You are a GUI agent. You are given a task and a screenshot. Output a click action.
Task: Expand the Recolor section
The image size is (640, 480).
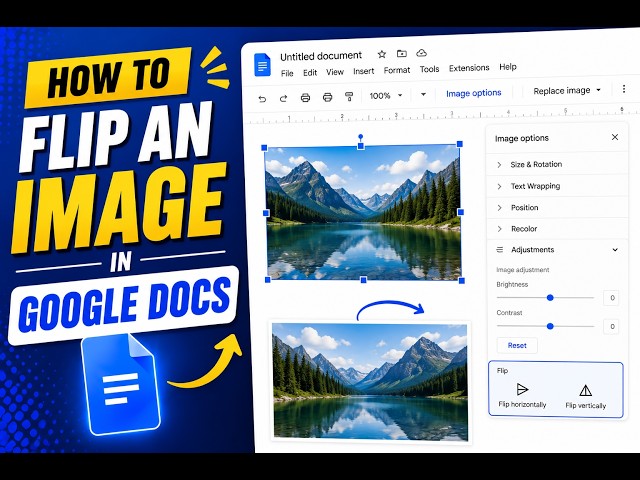[x=557, y=229]
